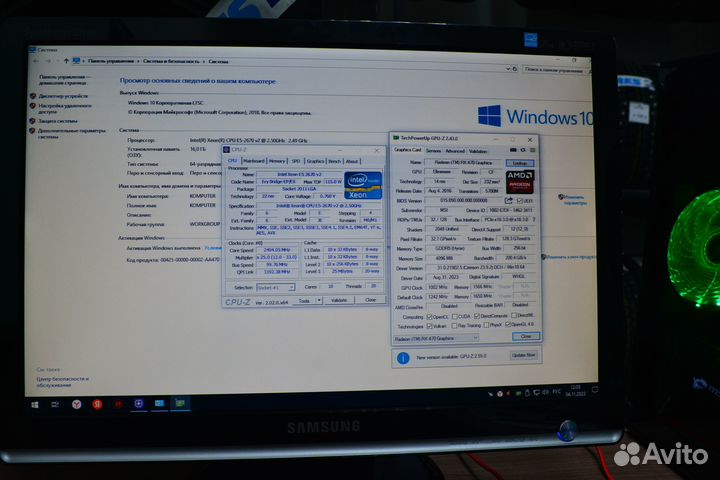Refresh the System window address bar
This screenshot has height=480, width=720.
click(515, 68)
